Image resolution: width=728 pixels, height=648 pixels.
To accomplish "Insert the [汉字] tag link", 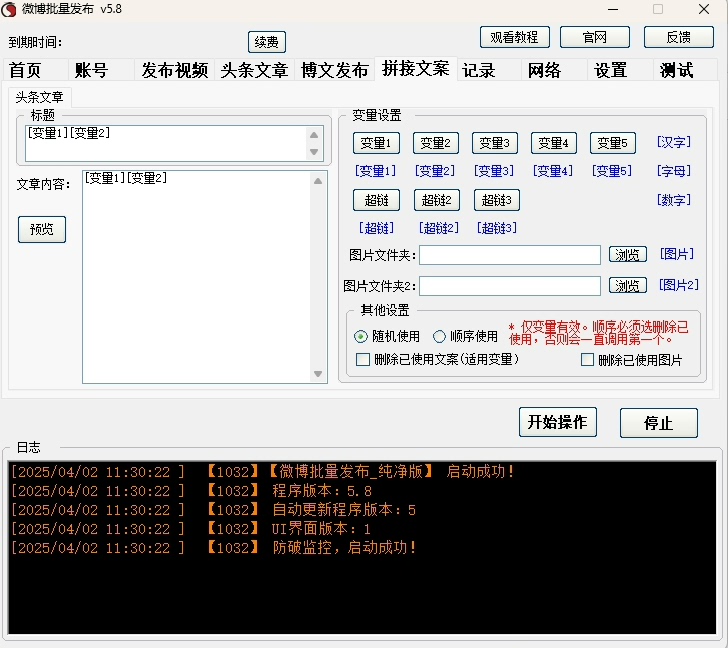I will (674, 142).
